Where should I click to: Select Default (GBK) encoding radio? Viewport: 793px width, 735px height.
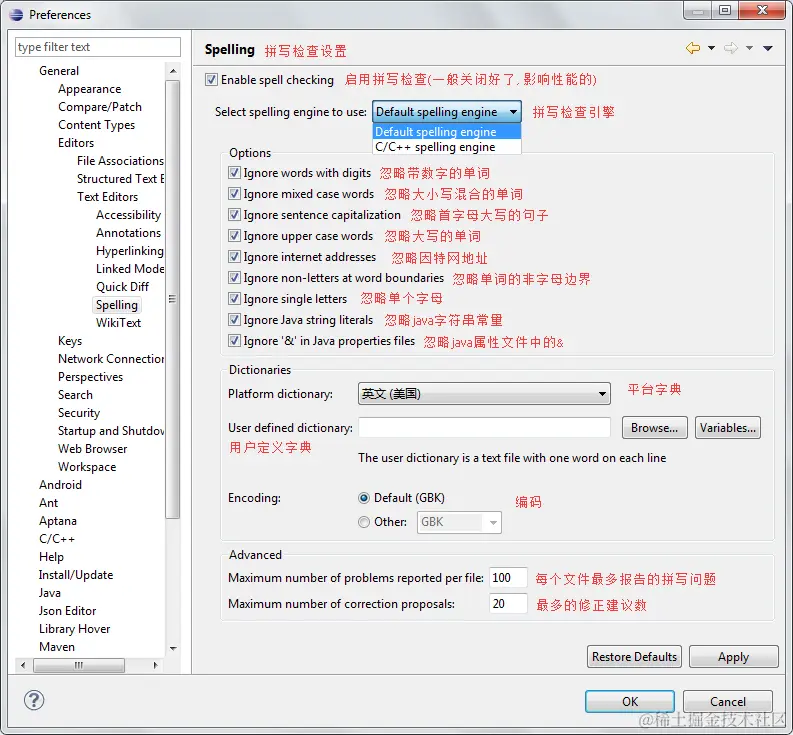click(x=364, y=498)
